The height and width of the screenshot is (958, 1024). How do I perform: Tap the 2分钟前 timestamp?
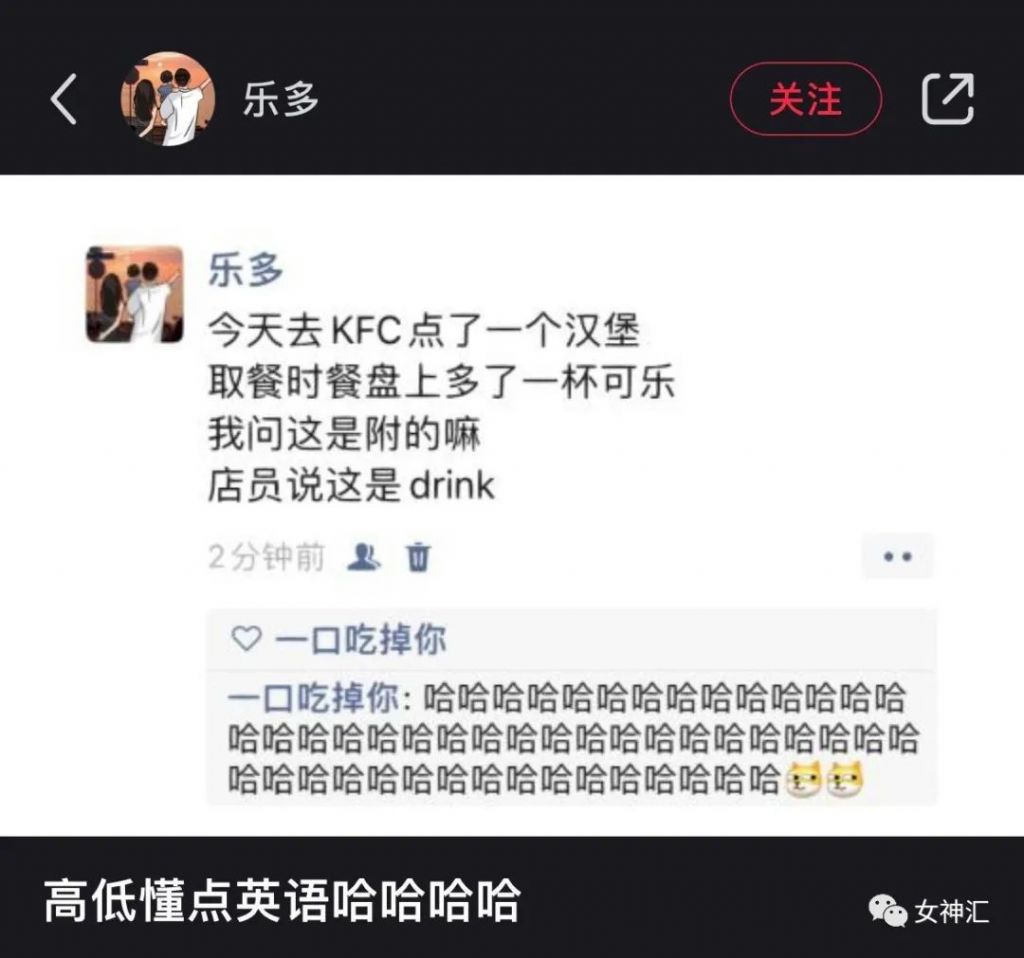[266, 557]
